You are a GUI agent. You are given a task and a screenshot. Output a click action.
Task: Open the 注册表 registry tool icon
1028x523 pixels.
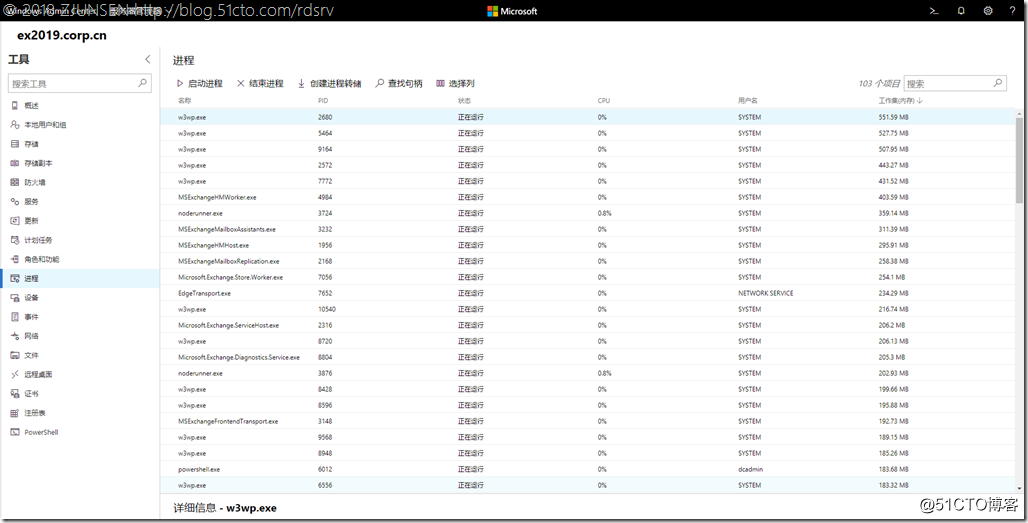[x=14, y=413]
